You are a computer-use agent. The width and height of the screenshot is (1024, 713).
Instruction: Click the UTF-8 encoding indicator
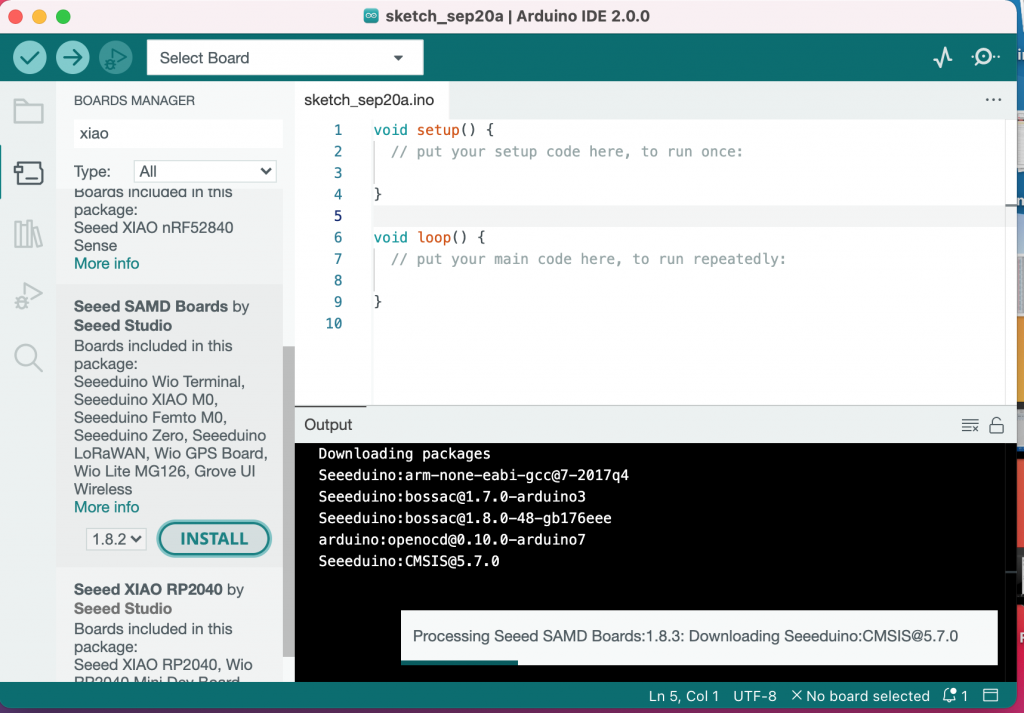[755, 696]
